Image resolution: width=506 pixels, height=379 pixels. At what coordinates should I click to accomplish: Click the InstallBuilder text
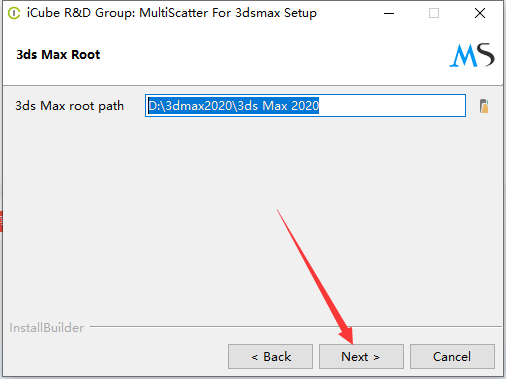(x=46, y=328)
